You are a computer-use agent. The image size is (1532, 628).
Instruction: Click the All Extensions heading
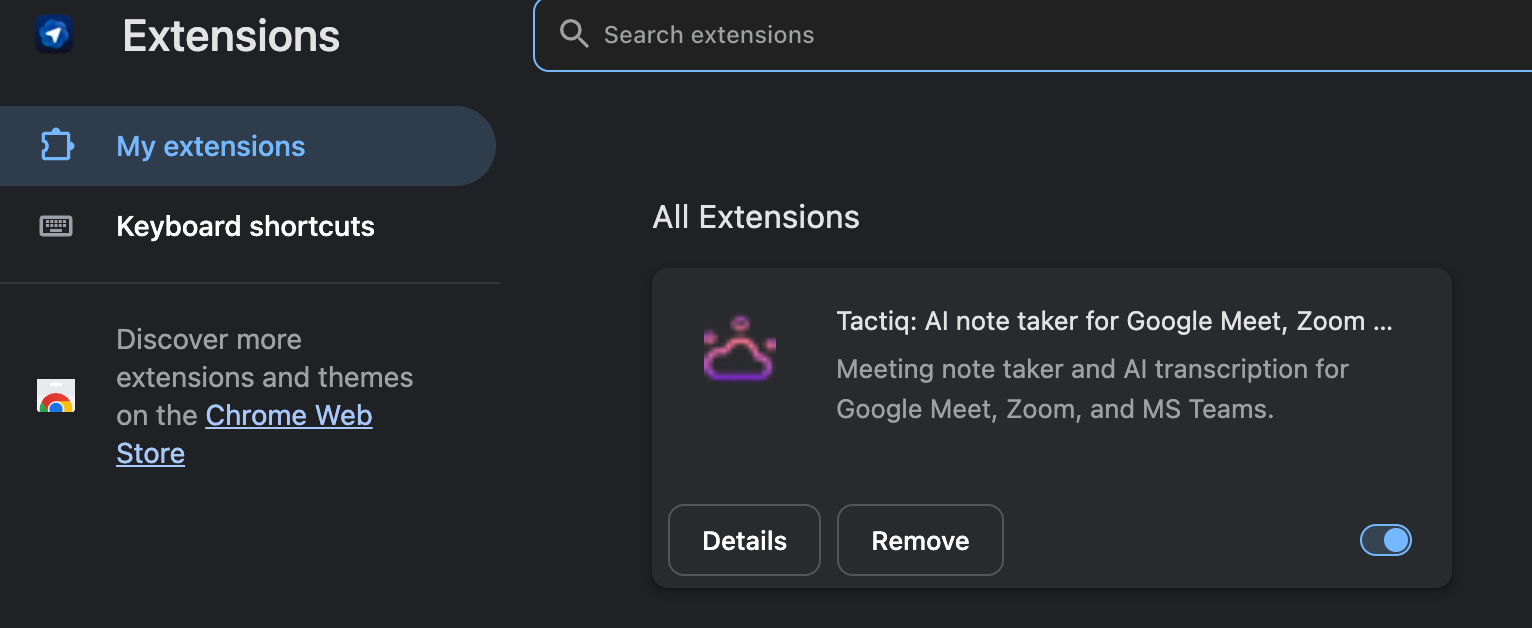[756, 217]
